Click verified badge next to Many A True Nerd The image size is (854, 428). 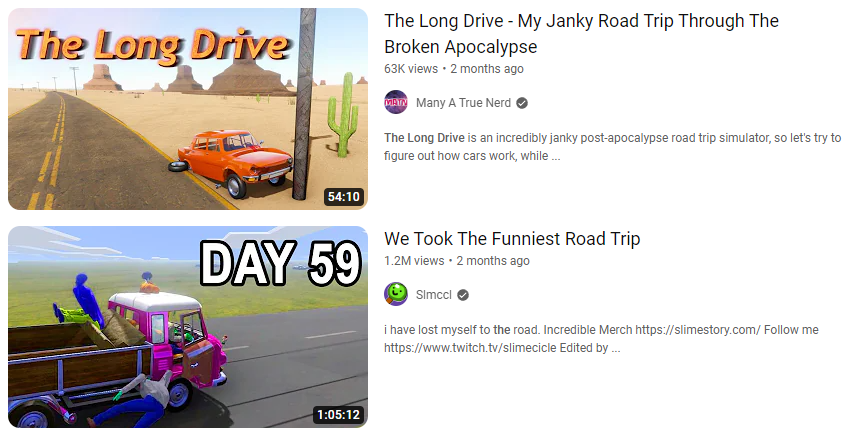(522, 103)
